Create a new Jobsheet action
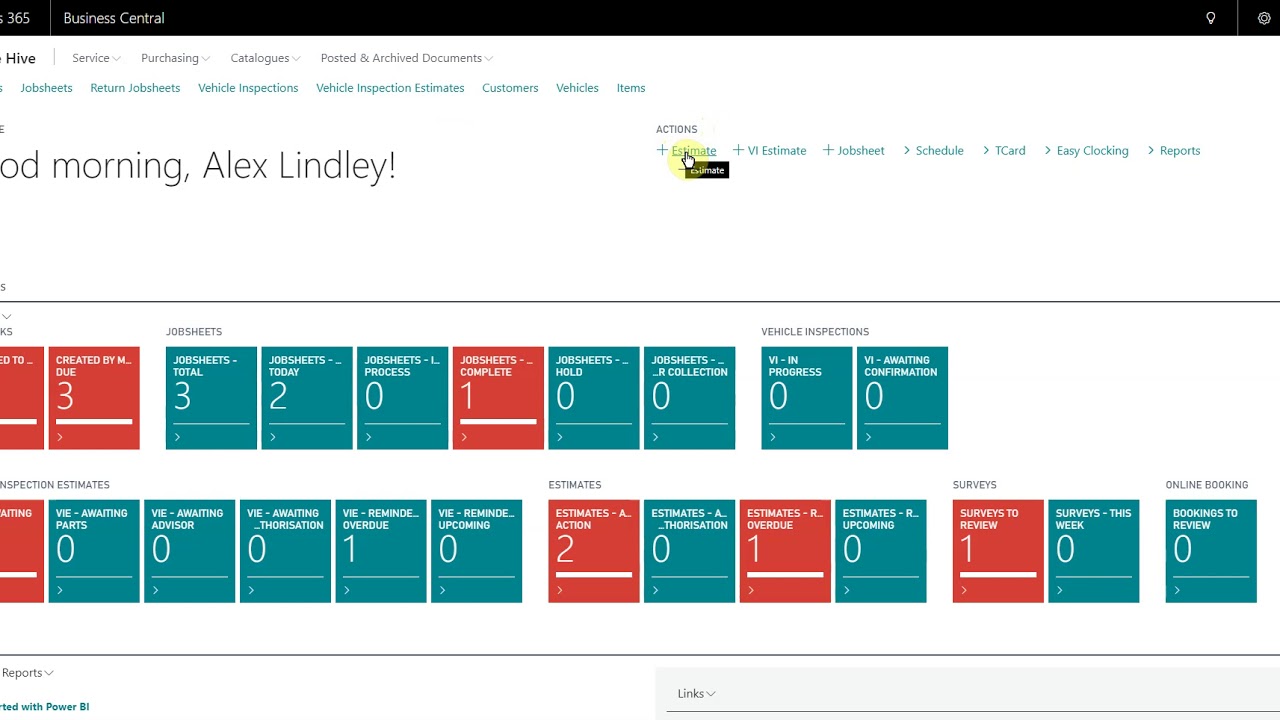The height and width of the screenshot is (720, 1280). pos(853,150)
